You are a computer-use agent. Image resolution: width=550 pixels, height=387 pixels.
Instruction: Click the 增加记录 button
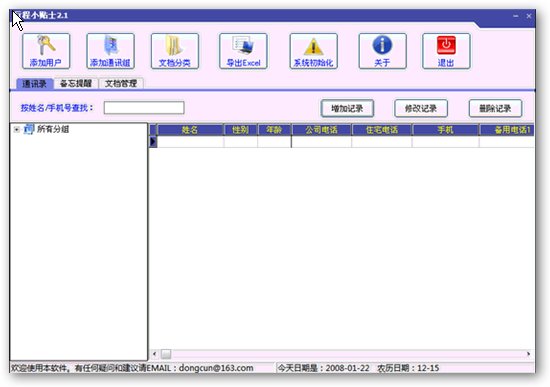tap(347, 108)
